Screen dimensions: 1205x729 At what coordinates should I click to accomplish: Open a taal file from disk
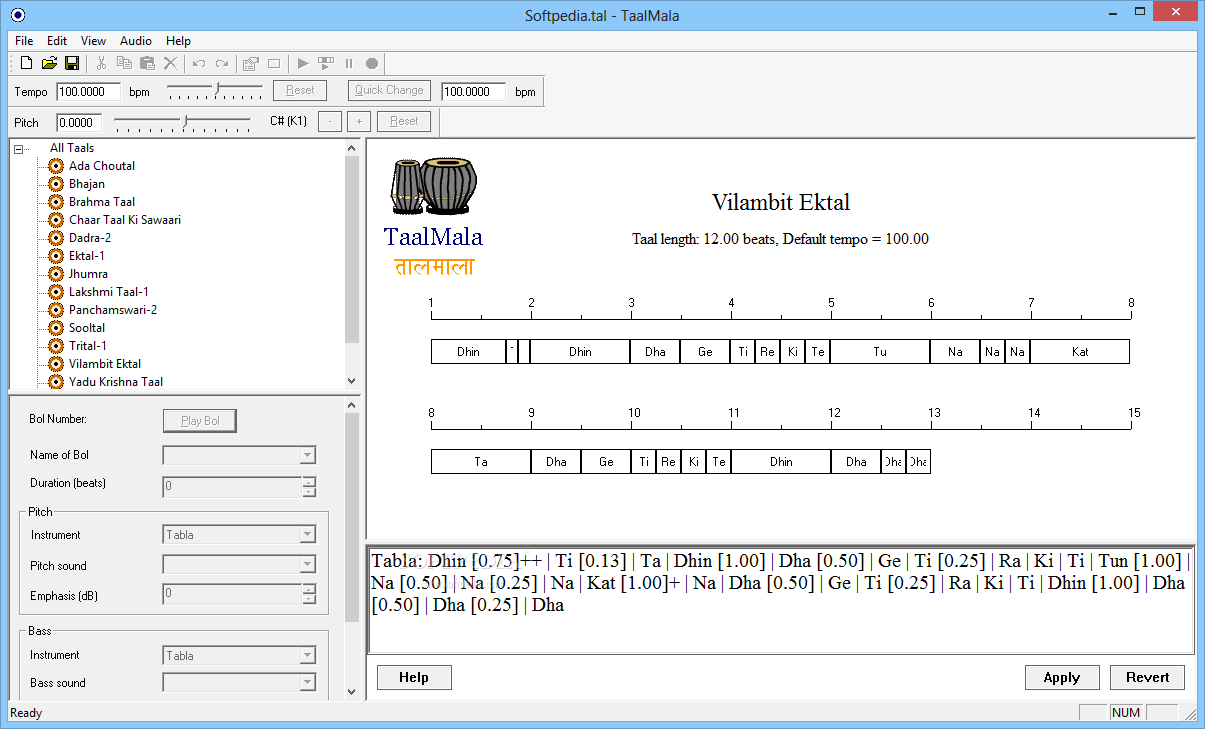[49, 63]
